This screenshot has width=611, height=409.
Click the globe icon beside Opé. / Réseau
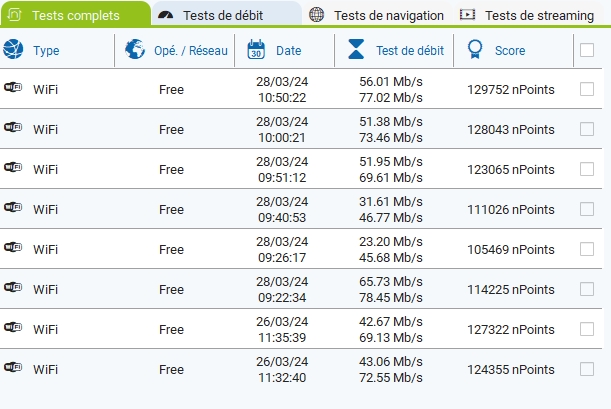(x=135, y=50)
